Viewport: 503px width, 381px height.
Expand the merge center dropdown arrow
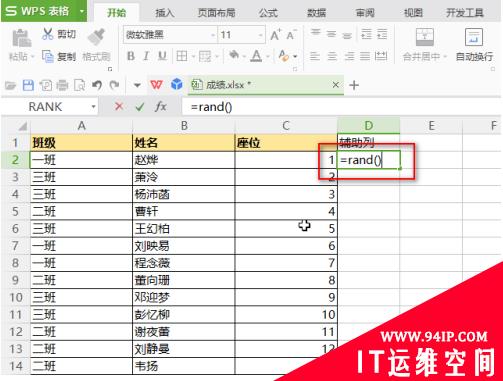pos(445,57)
